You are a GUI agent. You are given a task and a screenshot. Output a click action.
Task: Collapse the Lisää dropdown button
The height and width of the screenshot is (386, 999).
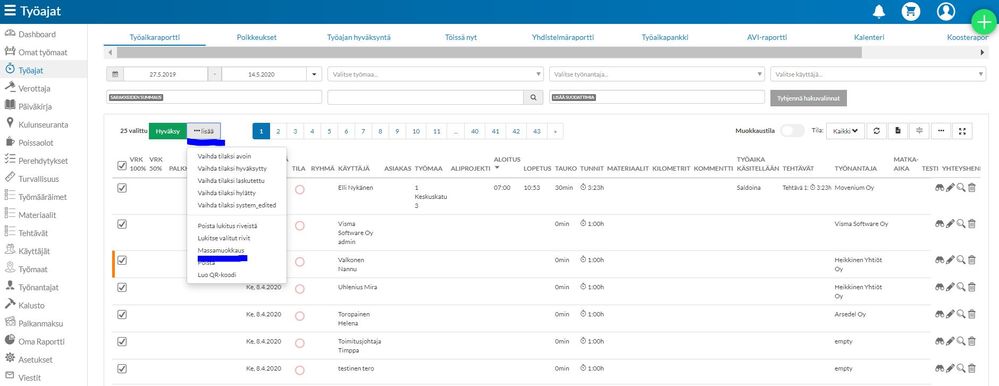point(204,131)
